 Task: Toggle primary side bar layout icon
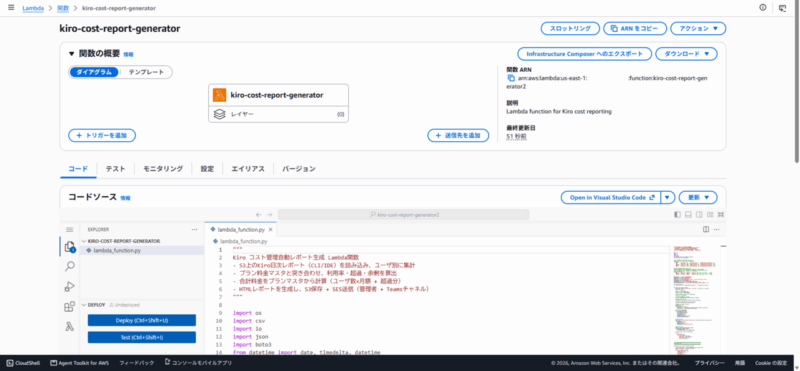coord(678,215)
